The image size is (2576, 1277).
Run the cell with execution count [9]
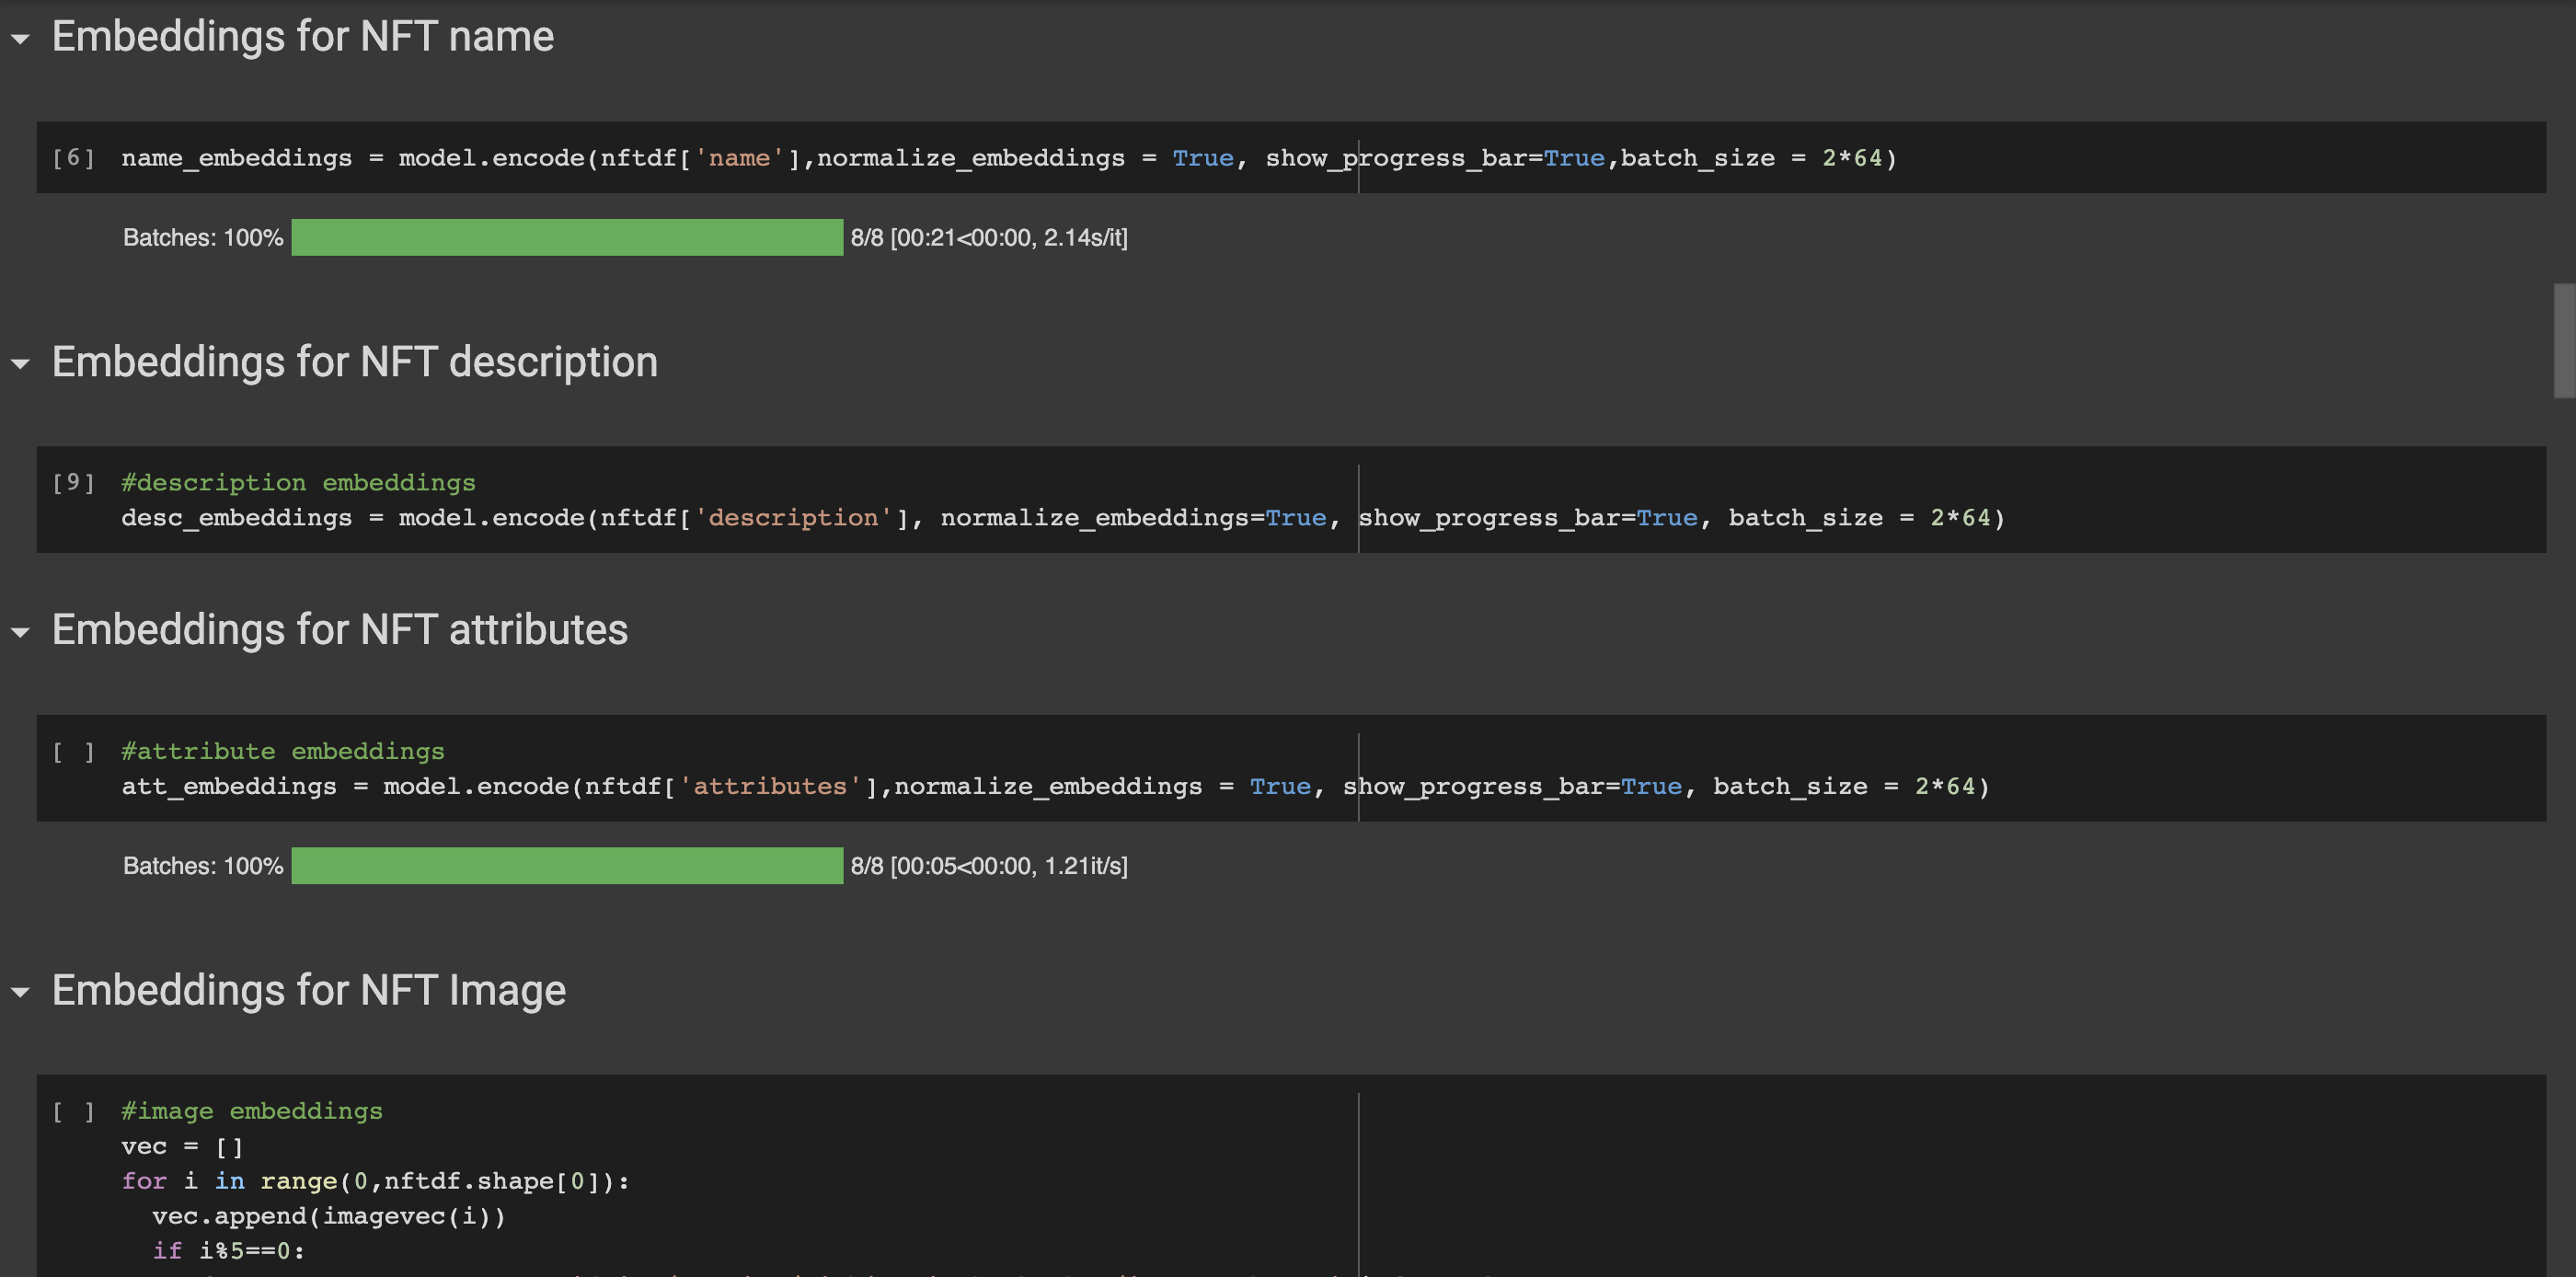(x=72, y=483)
